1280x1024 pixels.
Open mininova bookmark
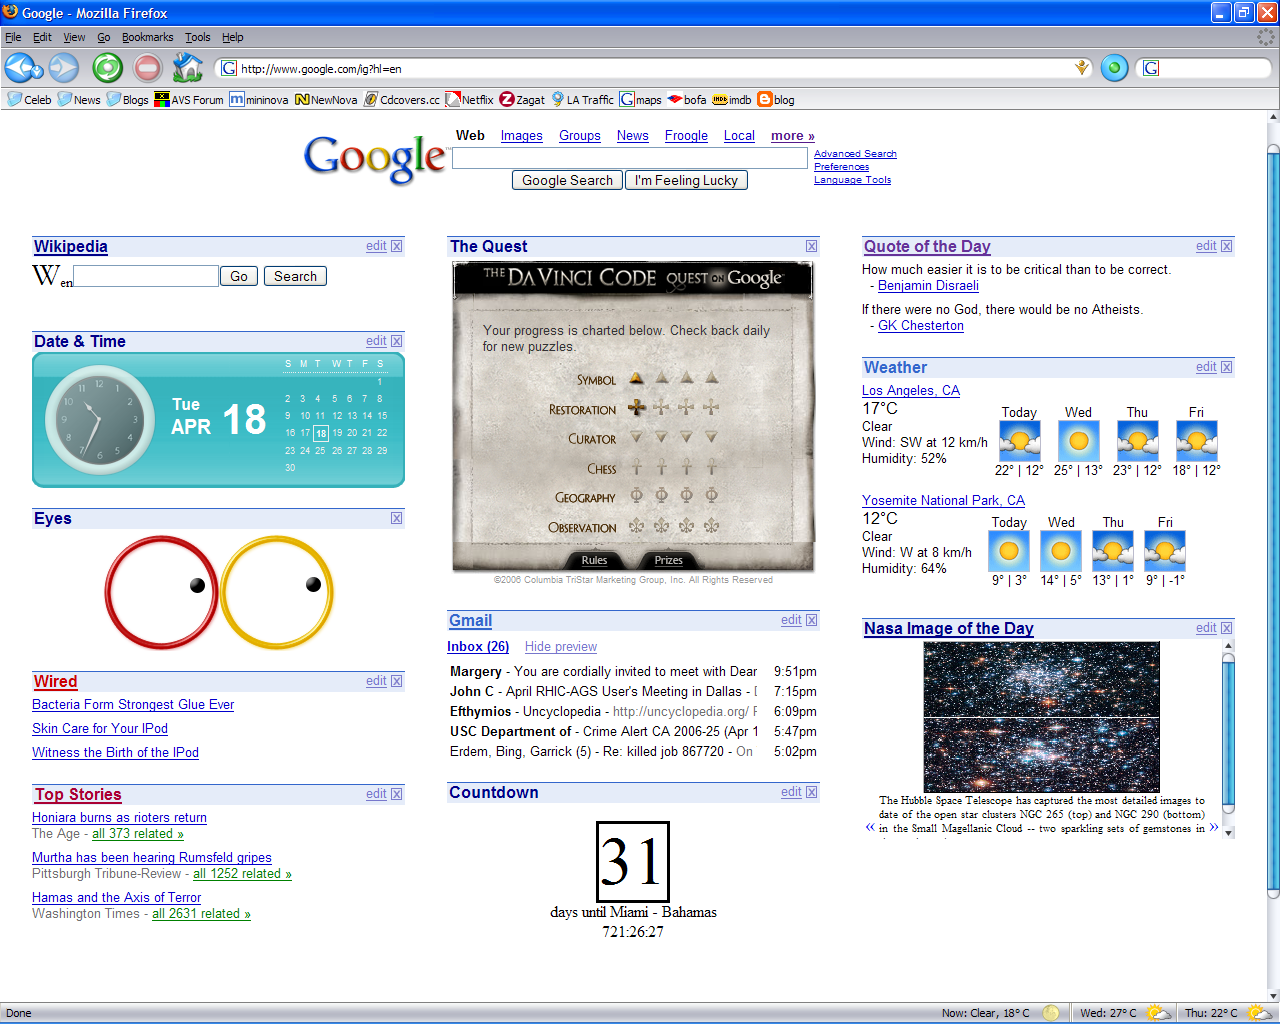tap(259, 99)
